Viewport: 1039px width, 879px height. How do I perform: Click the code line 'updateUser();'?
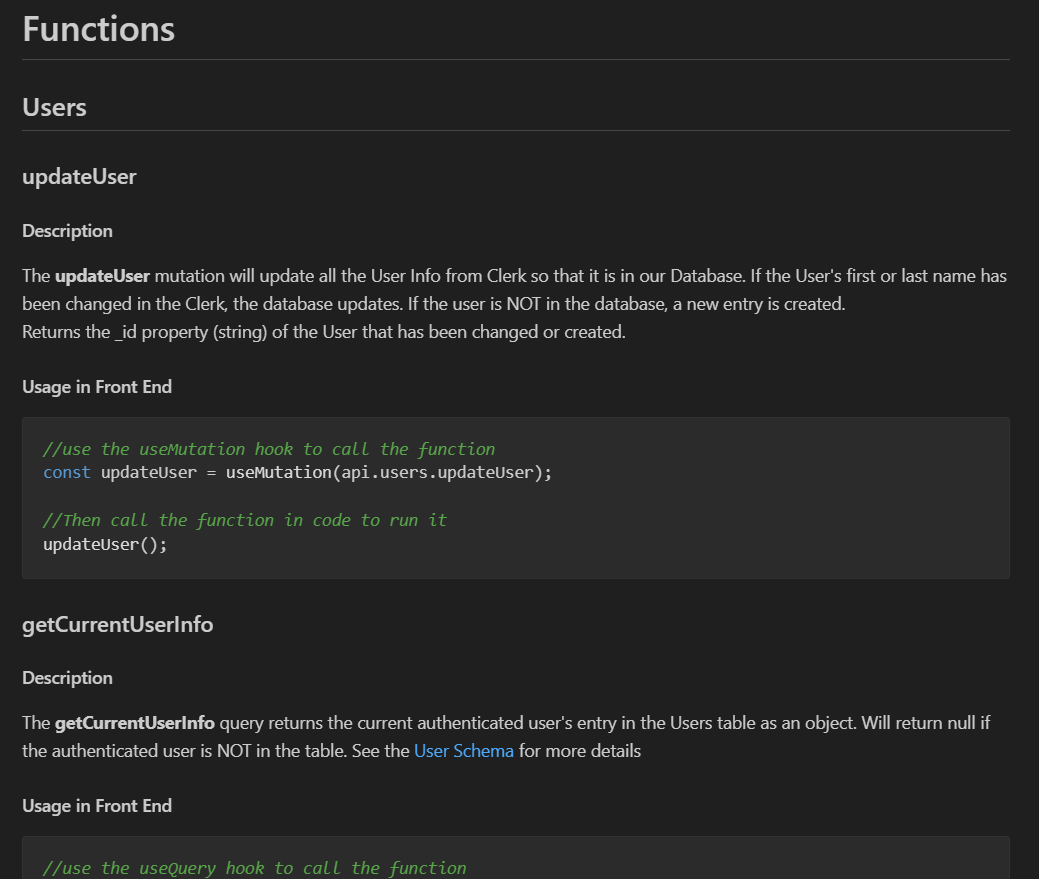pyautogui.click(x=105, y=544)
